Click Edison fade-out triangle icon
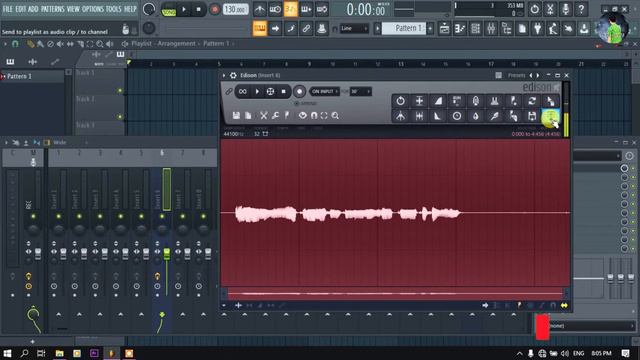Screen dimensions: 640x360 click(x=438, y=116)
